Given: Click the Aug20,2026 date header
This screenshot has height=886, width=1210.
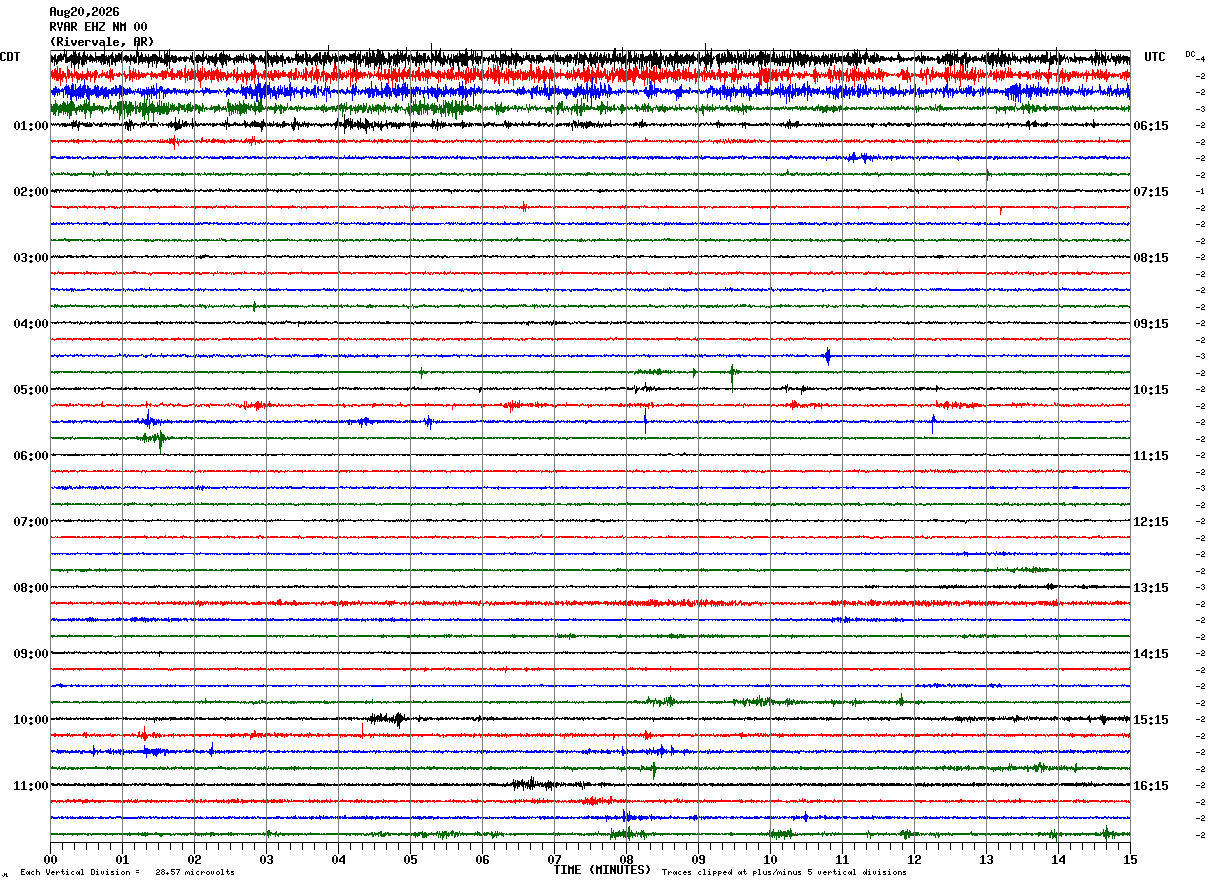Looking at the screenshot, I should point(84,12).
